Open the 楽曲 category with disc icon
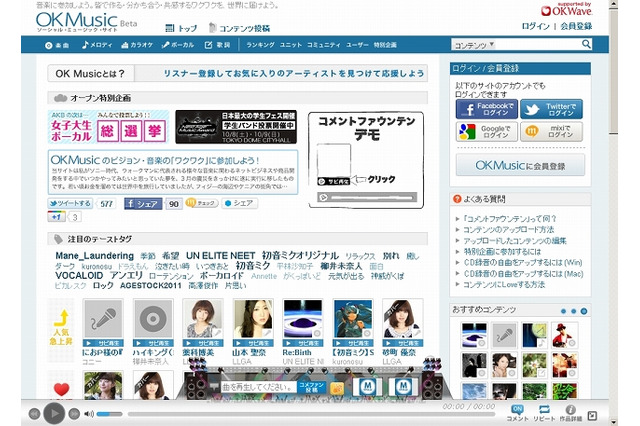 point(57,45)
